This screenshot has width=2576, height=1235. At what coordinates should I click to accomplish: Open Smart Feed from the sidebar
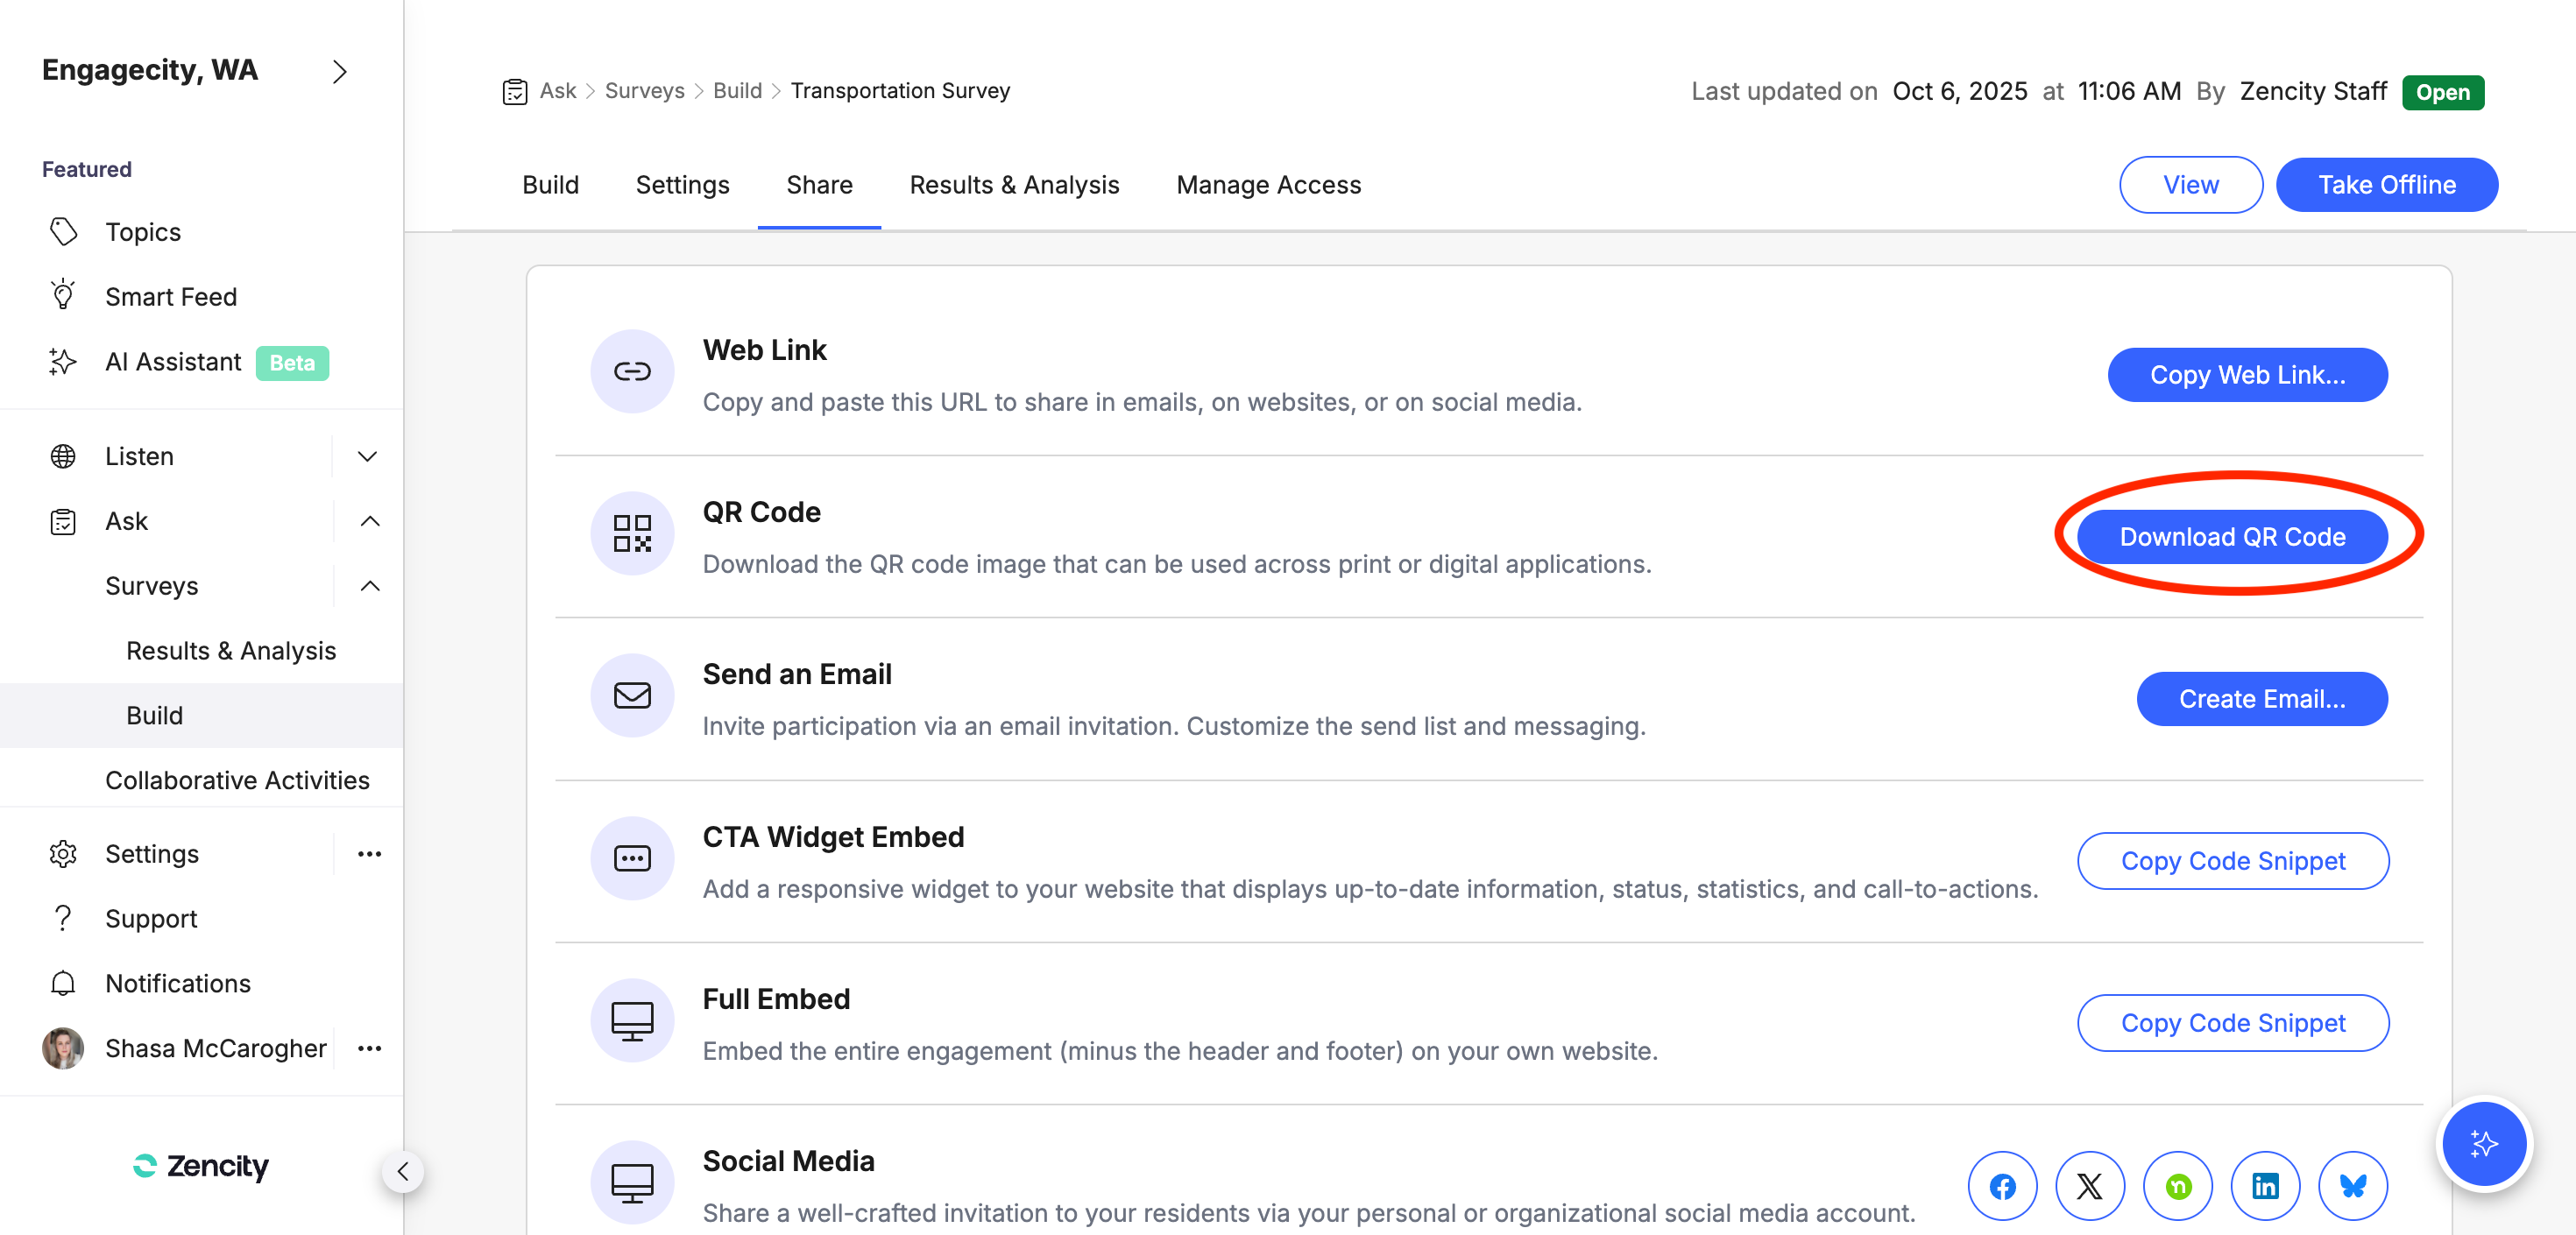[171, 297]
